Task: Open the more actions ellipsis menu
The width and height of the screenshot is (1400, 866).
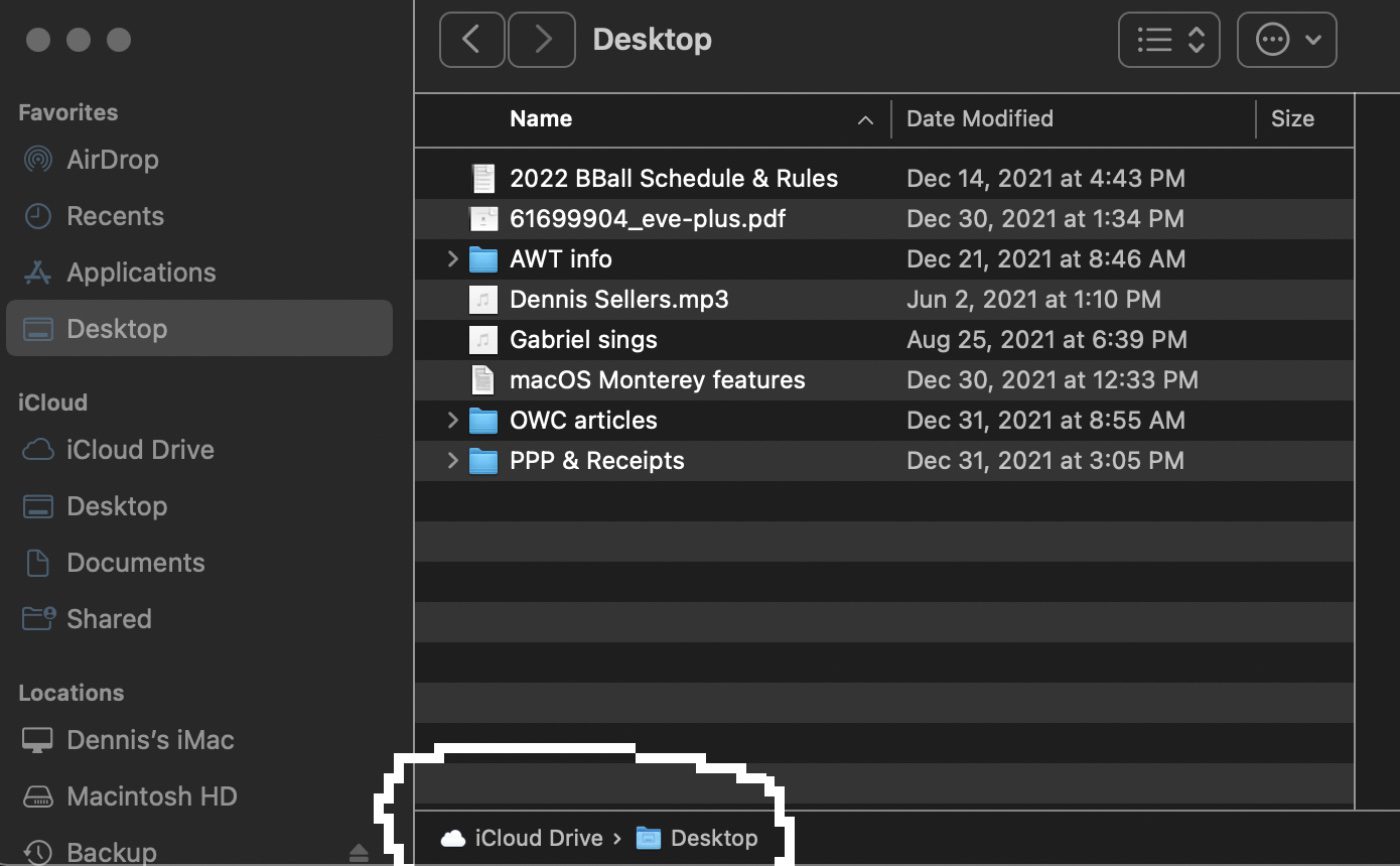Action: [x=1286, y=40]
